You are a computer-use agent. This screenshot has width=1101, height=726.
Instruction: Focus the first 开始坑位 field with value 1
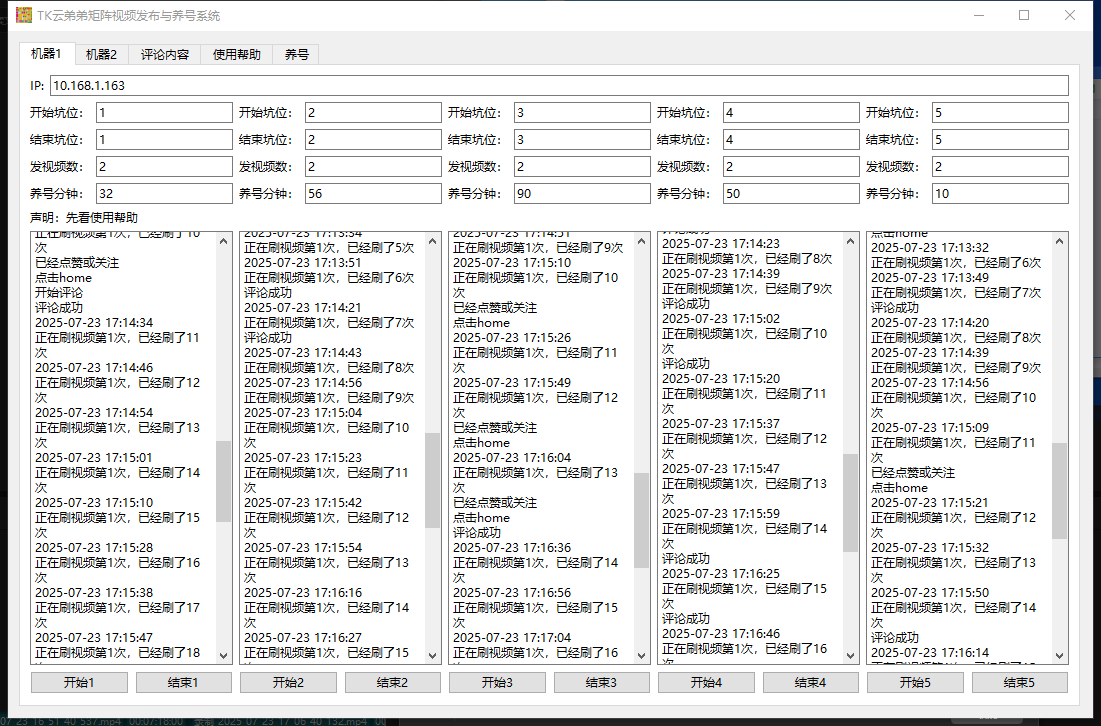pos(164,112)
